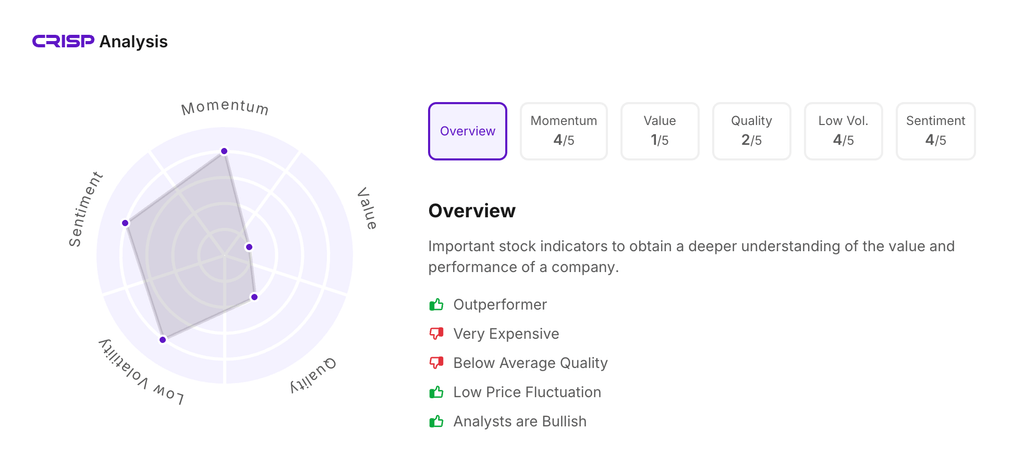This screenshot has height=469, width=1024.
Task: Click the Outperformer indicator text
Action: [500, 304]
